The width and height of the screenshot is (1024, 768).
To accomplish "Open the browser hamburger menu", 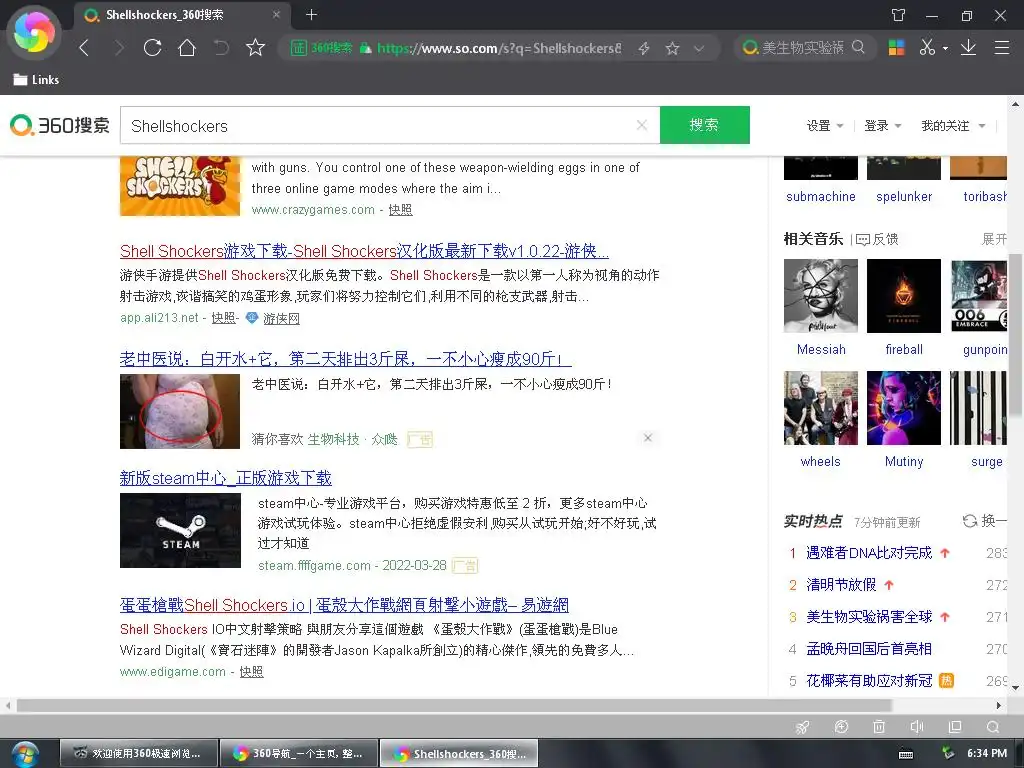I will click(x=1002, y=47).
